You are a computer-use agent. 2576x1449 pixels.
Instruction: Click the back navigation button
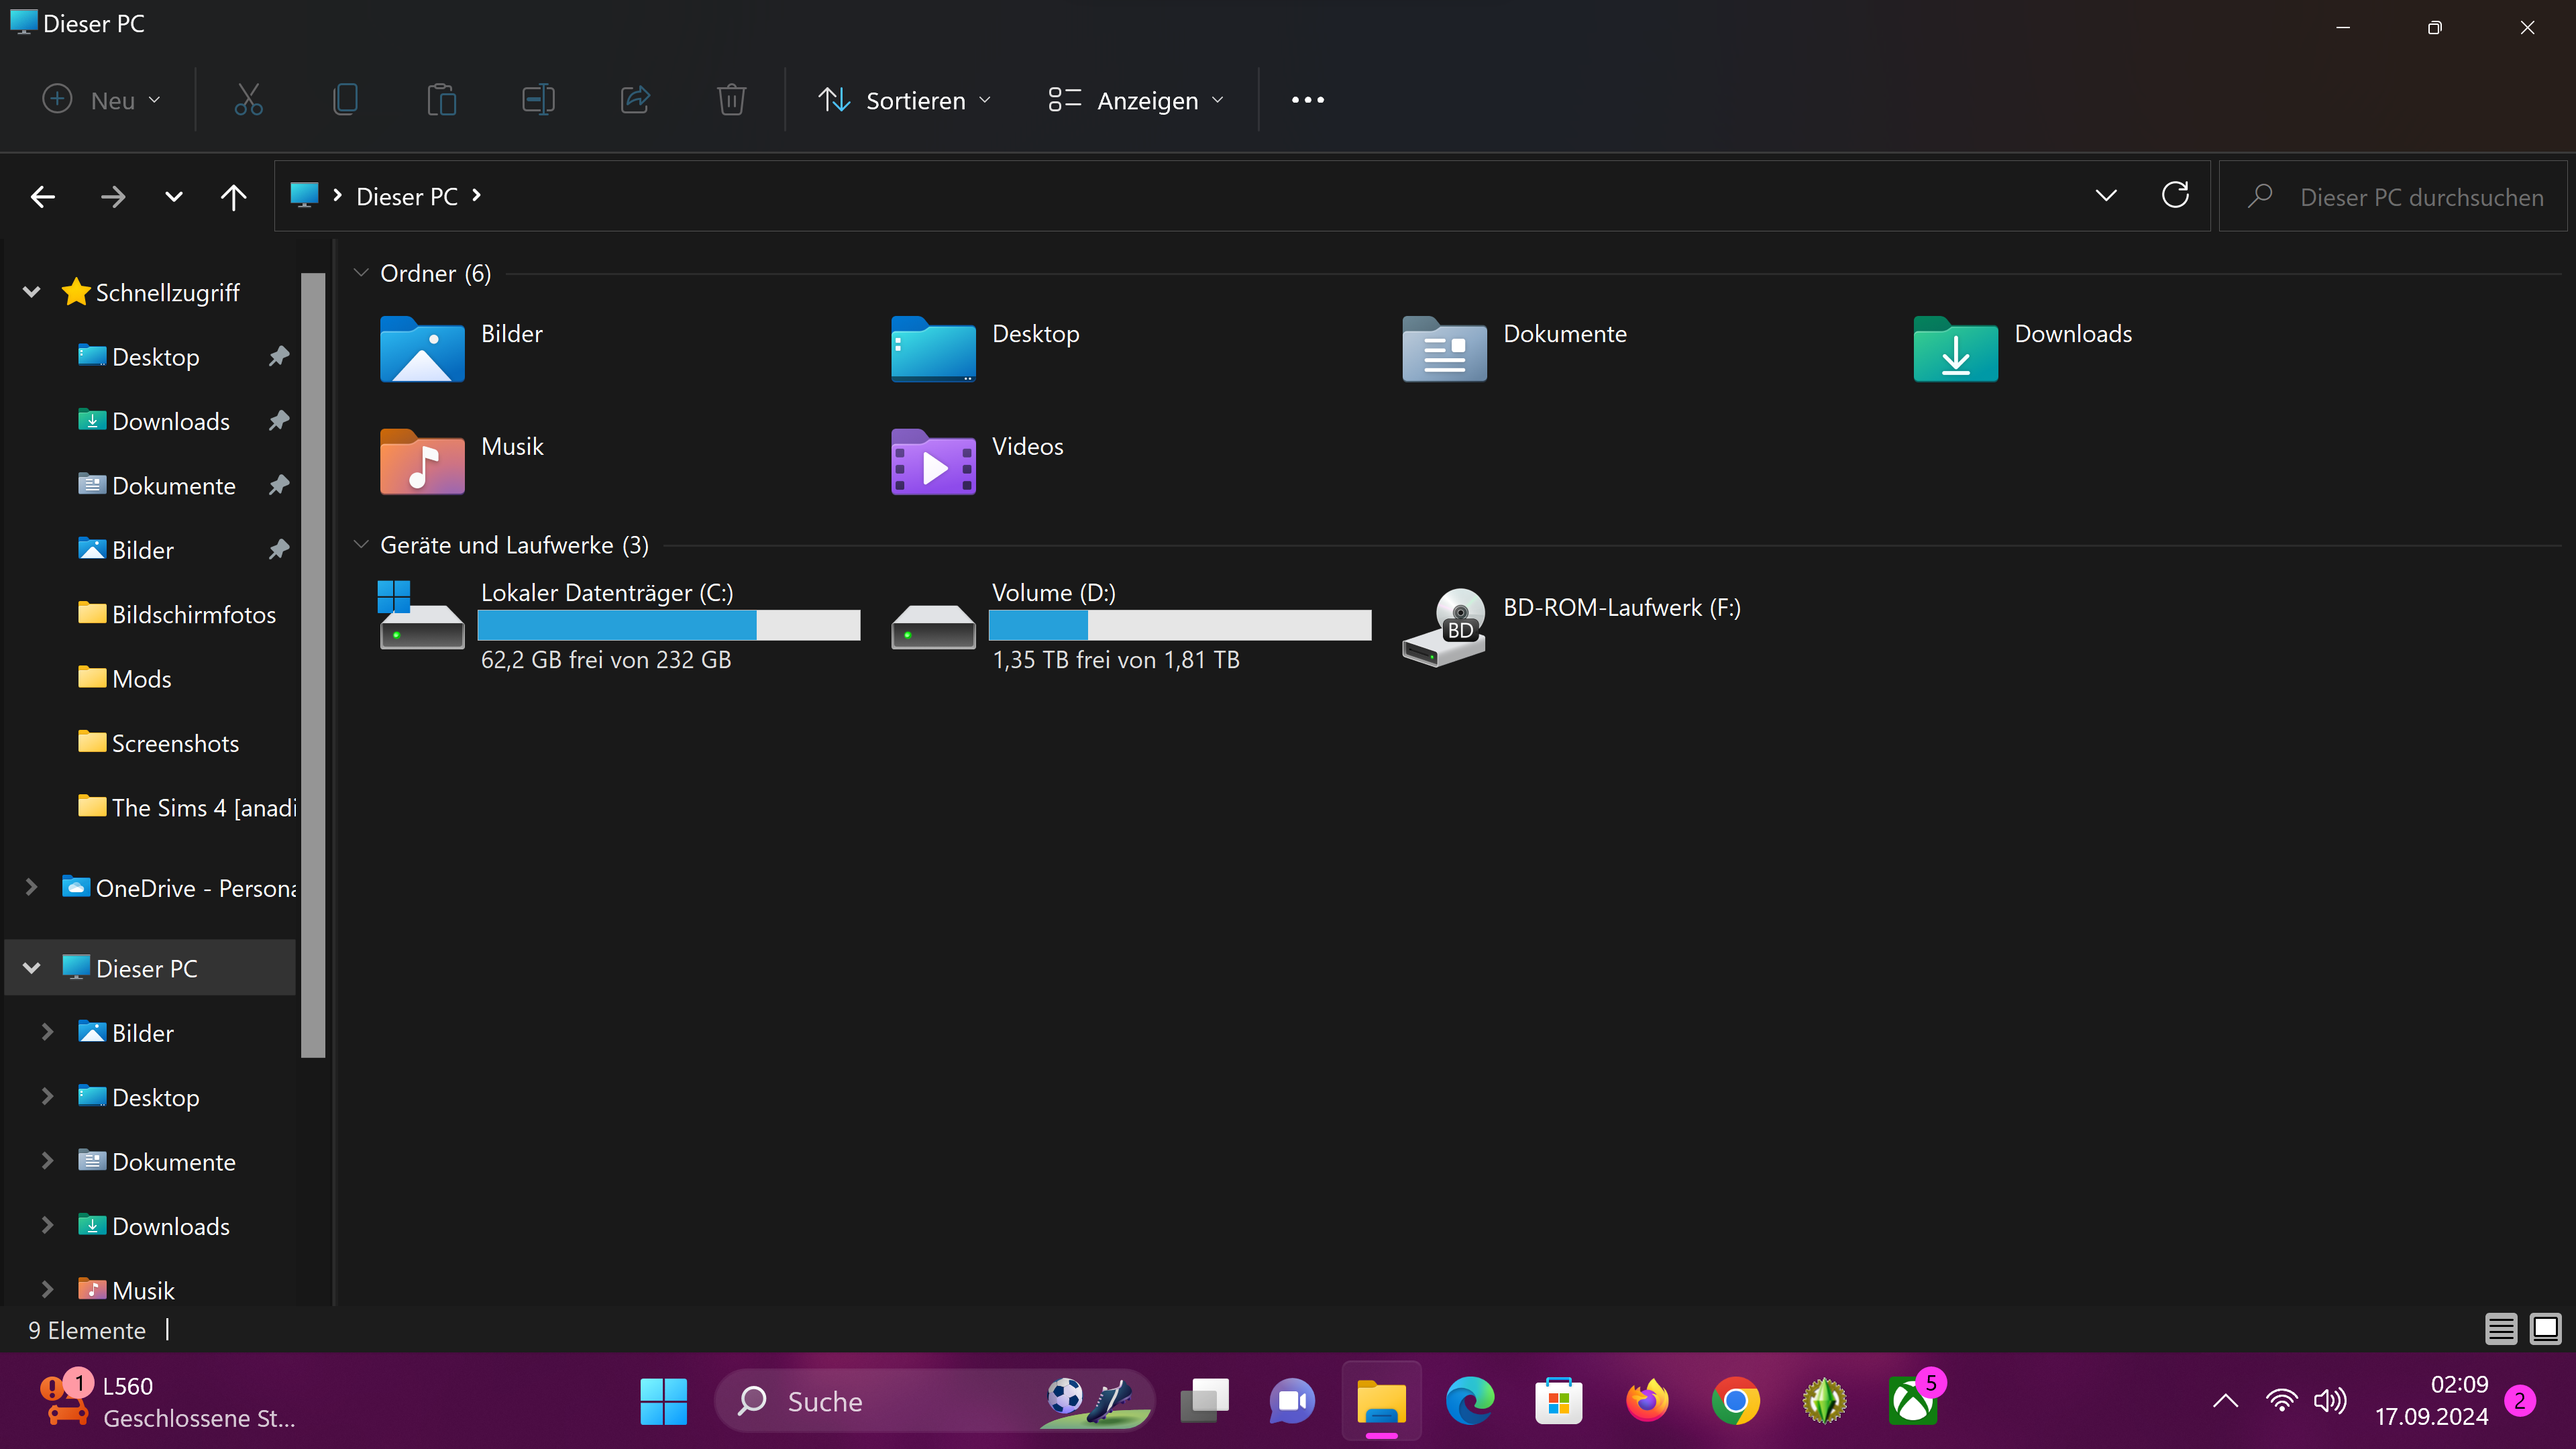[42, 196]
